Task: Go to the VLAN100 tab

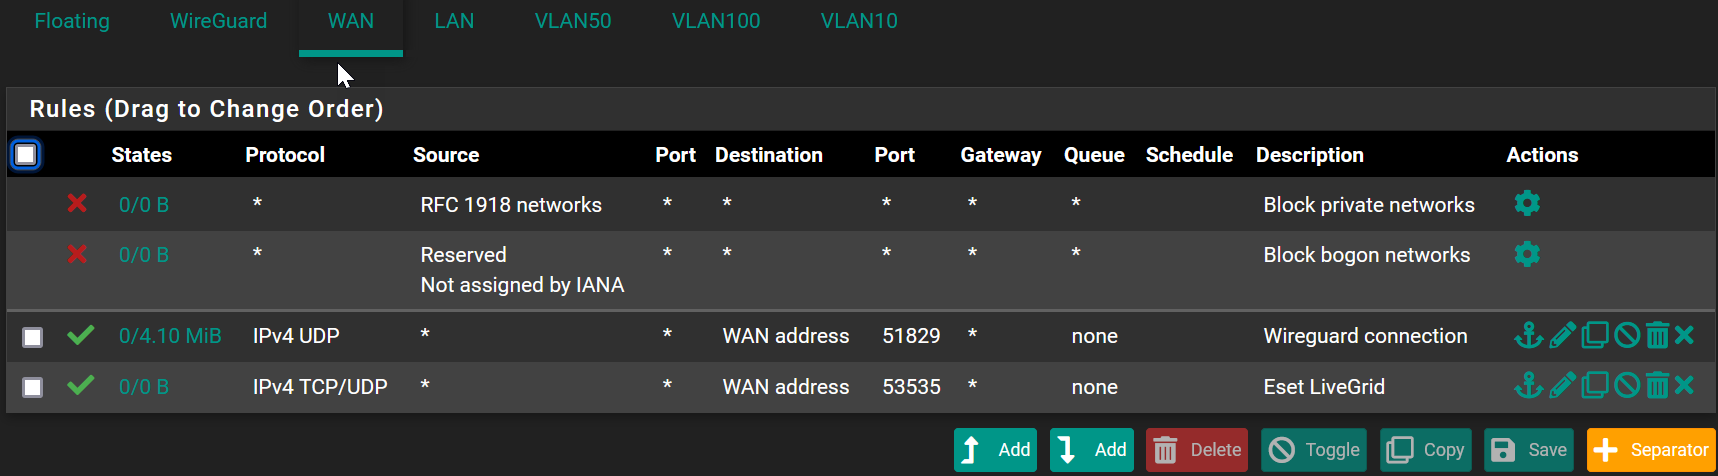Action: pyautogui.click(x=716, y=21)
